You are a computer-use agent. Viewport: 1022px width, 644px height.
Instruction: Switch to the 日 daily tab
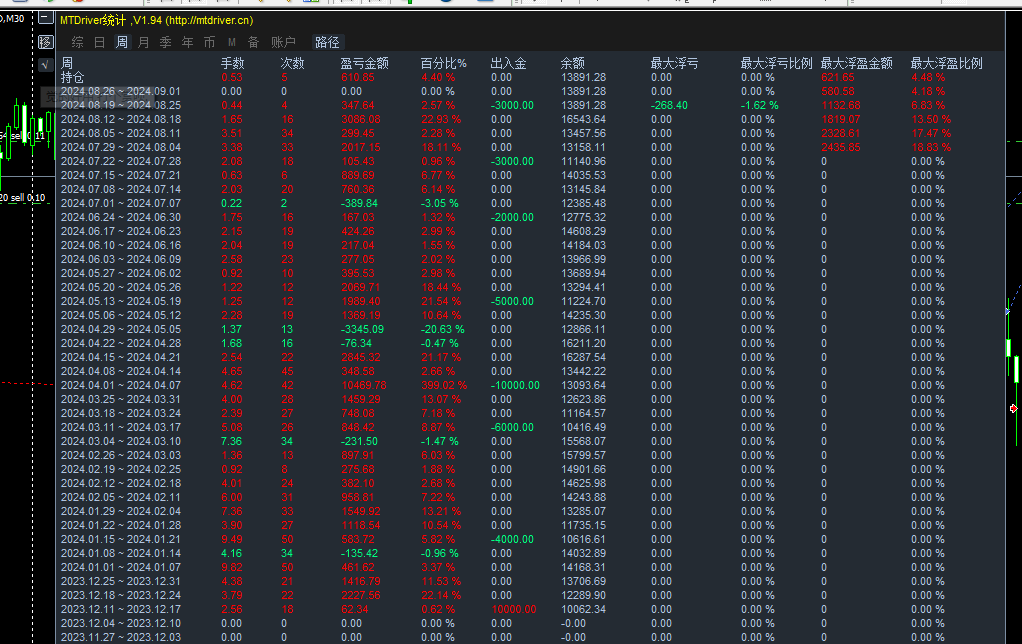click(x=100, y=42)
